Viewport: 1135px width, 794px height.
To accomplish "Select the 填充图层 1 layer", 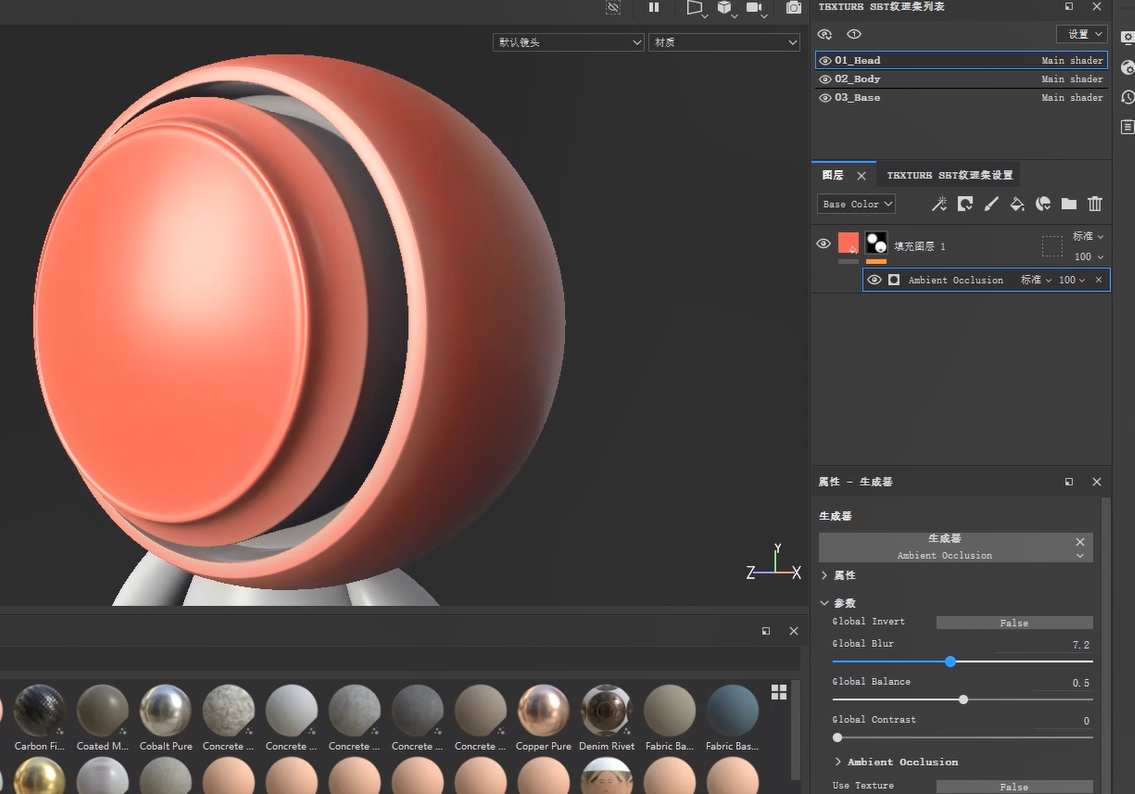I will pos(962,246).
